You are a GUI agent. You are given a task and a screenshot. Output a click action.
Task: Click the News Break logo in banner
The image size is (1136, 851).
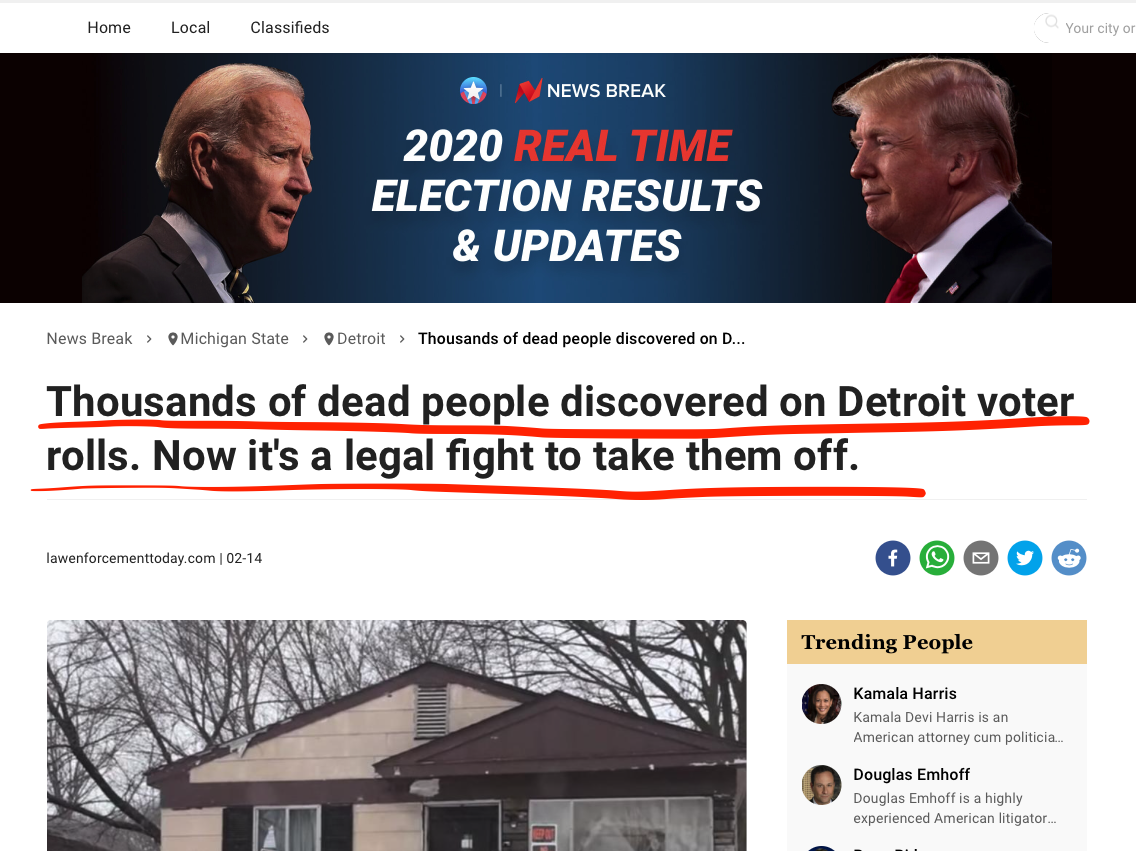click(x=590, y=91)
